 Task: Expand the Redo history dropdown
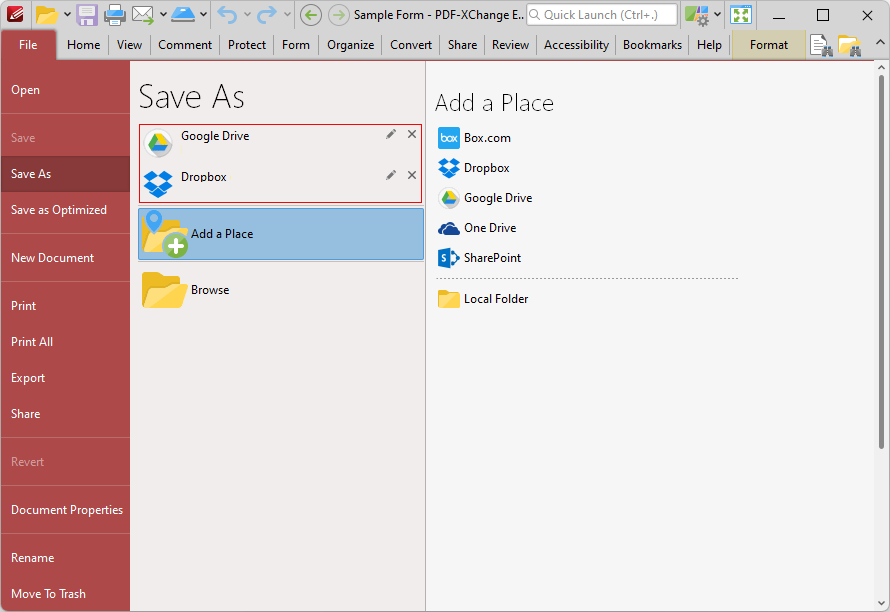pyautogui.click(x=287, y=15)
